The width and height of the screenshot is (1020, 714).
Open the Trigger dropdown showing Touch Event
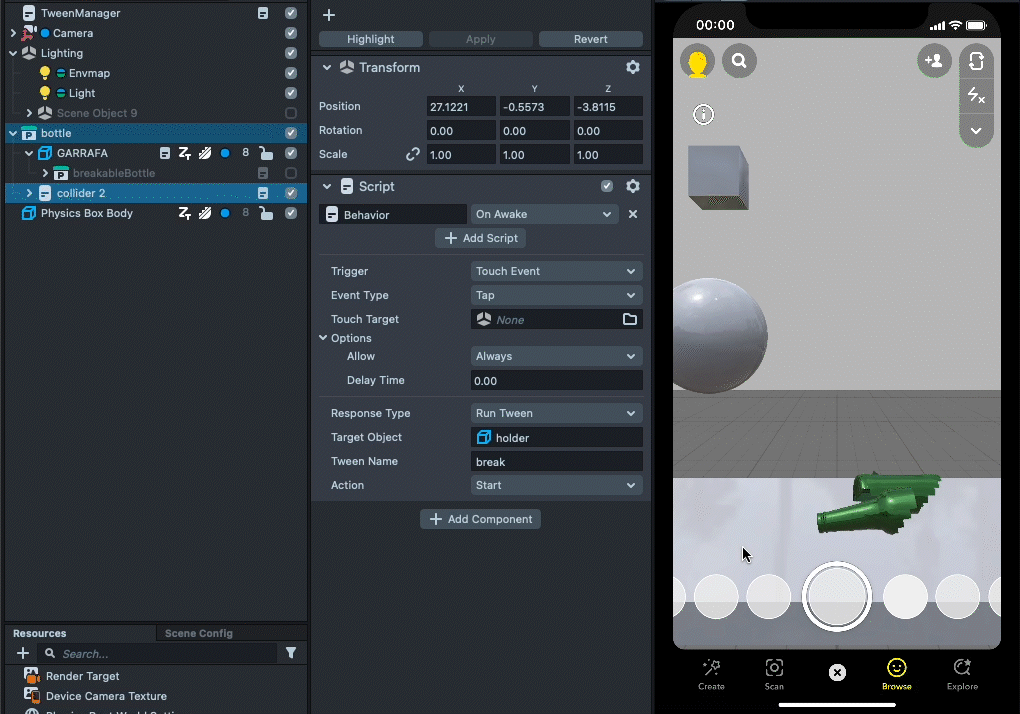tap(556, 271)
